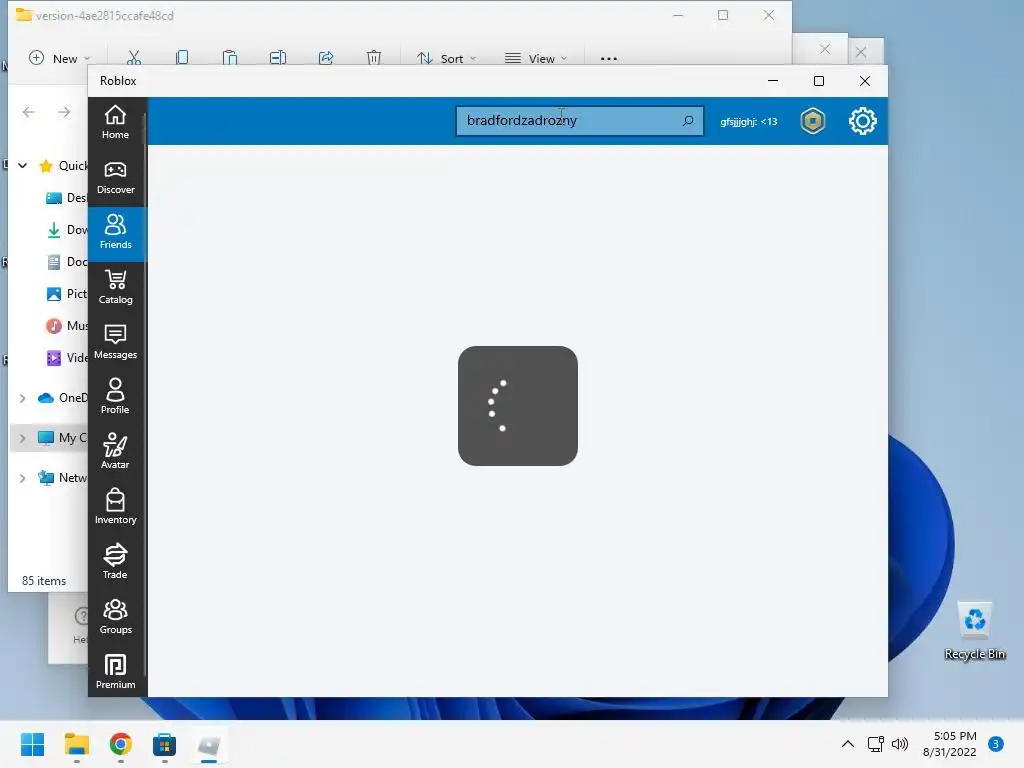Screen dimensions: 1024x768
Task: Delete trash icon in File Explorer
Action: pyautogui.click(x=374, y=58)
